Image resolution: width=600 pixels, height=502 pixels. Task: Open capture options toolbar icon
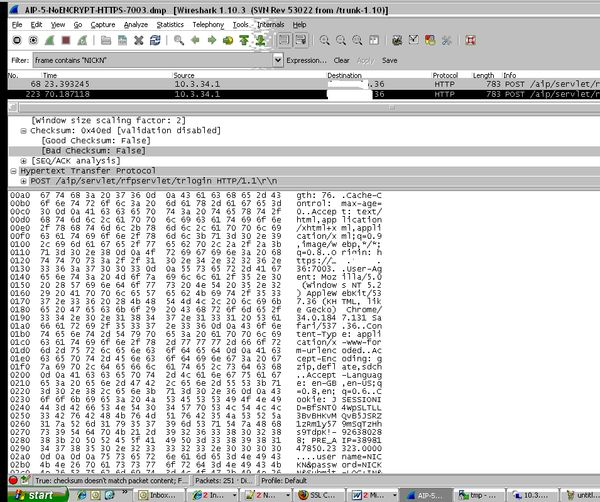33,40
